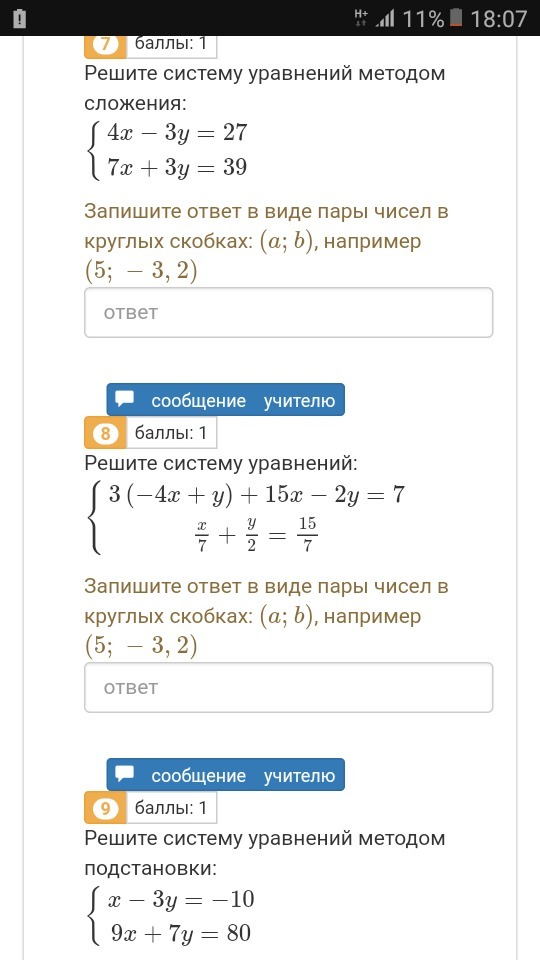Click the speech bubble icon above question 8
Screen dimensions: 540x960
tap(125, 400)
